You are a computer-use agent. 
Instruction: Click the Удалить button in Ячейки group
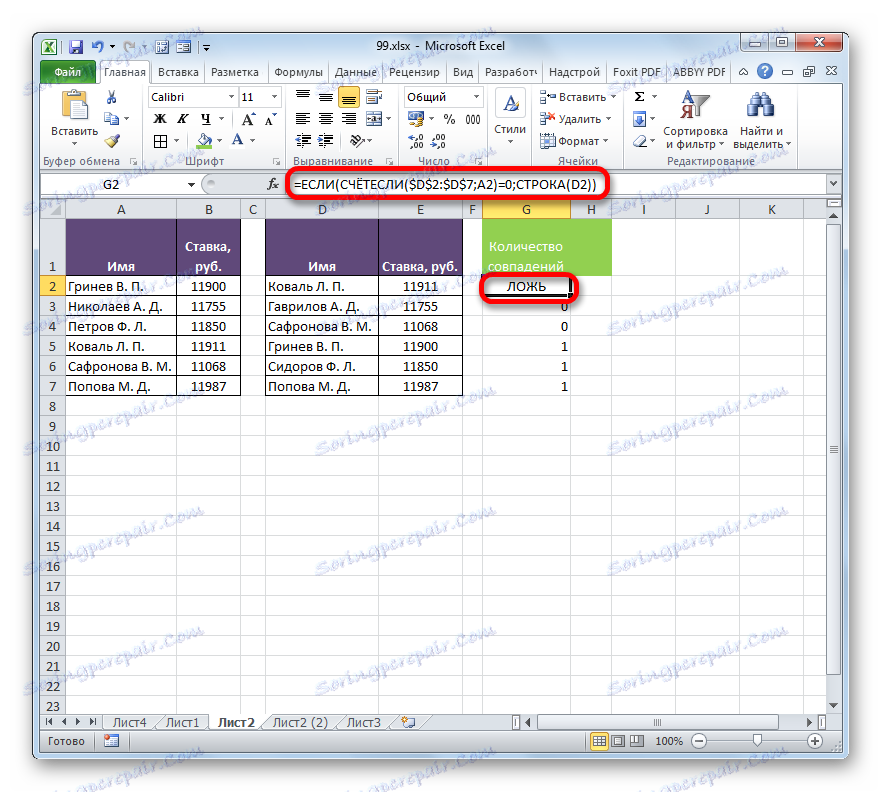(573, 118)
